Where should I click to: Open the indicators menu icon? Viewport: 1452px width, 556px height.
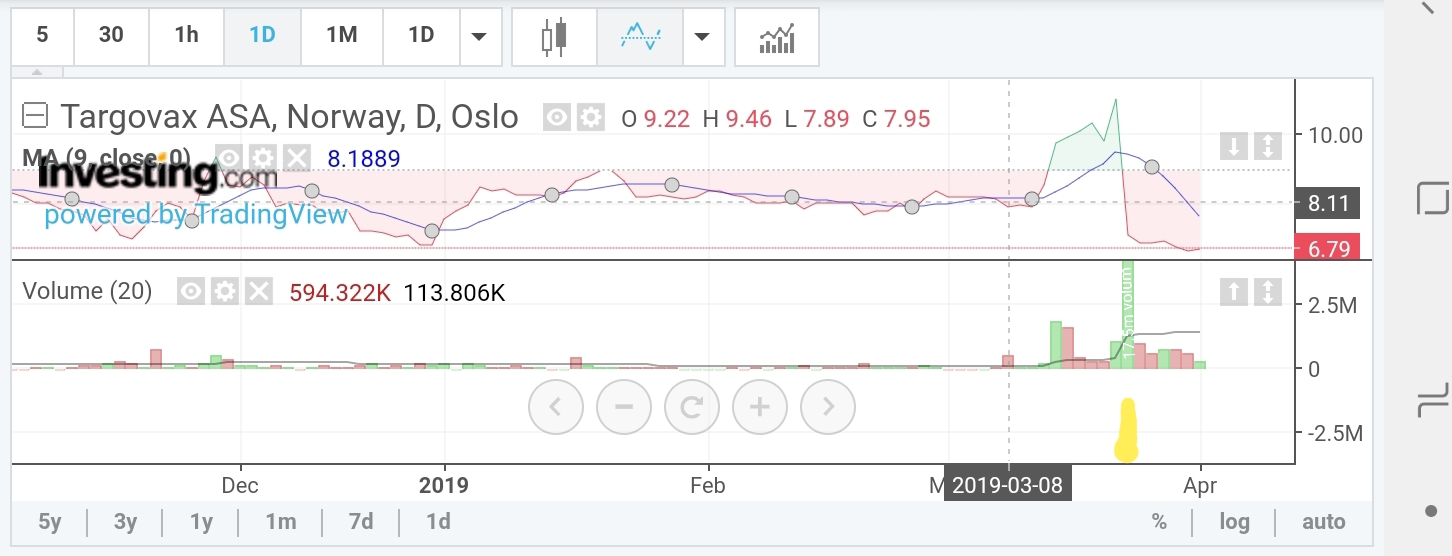click(x=777, y=37)
